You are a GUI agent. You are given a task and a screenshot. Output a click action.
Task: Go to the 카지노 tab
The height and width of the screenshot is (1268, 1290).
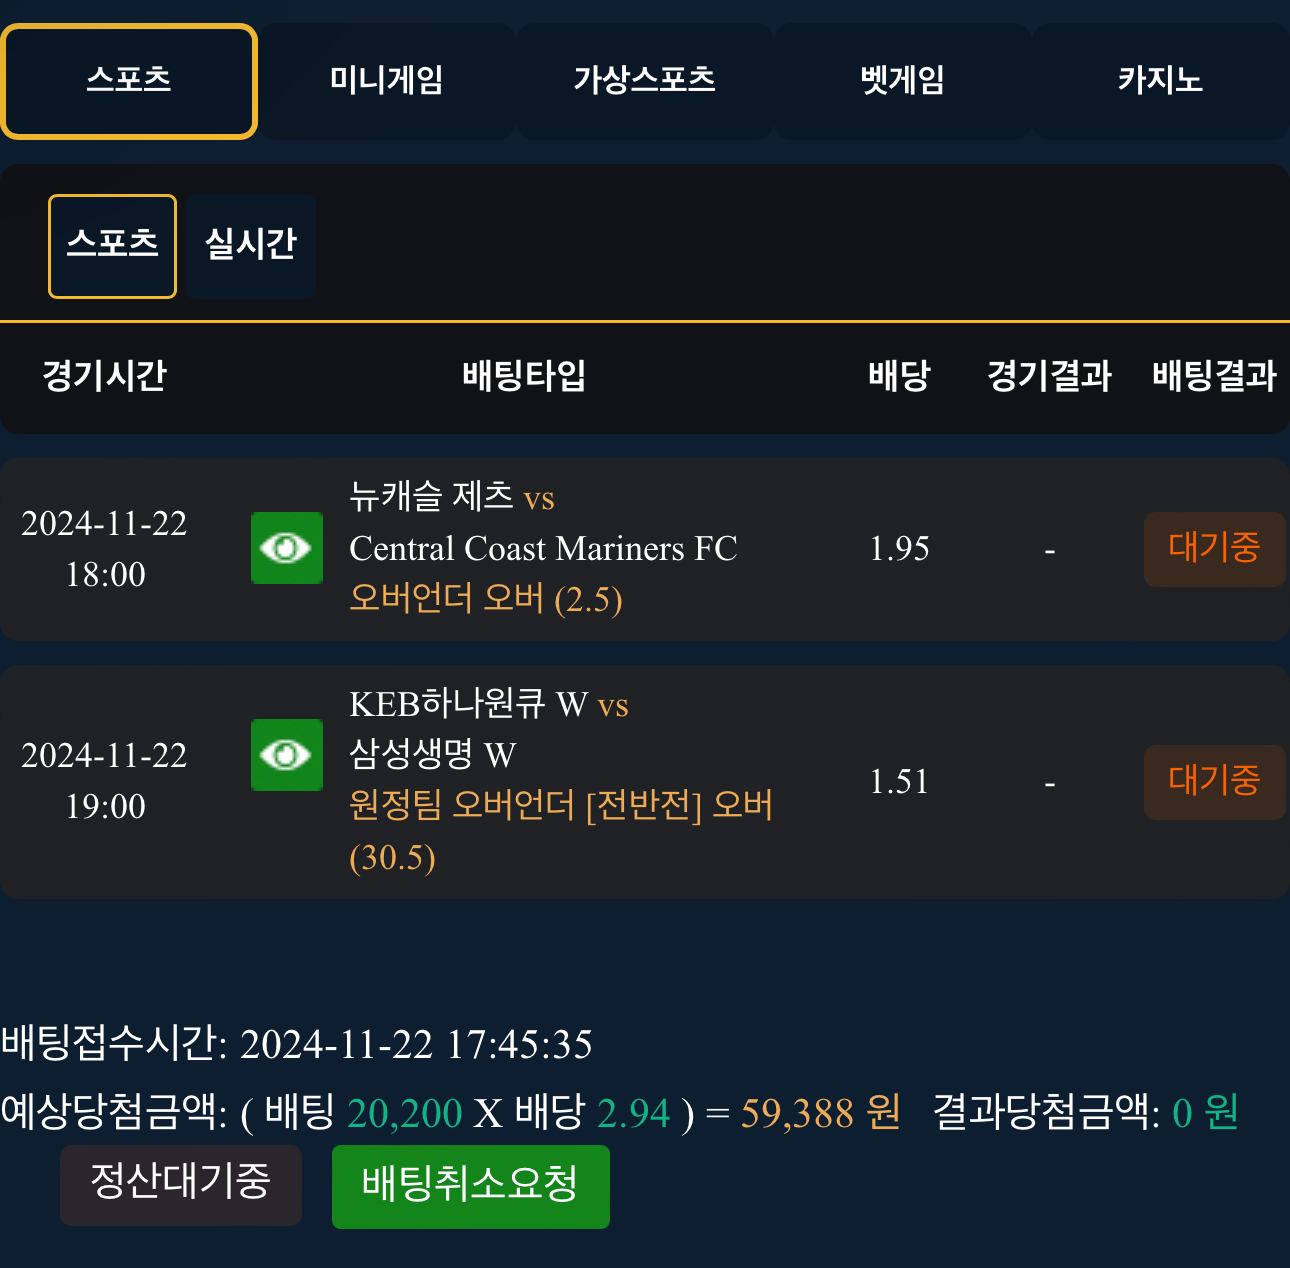(1160, 81)
